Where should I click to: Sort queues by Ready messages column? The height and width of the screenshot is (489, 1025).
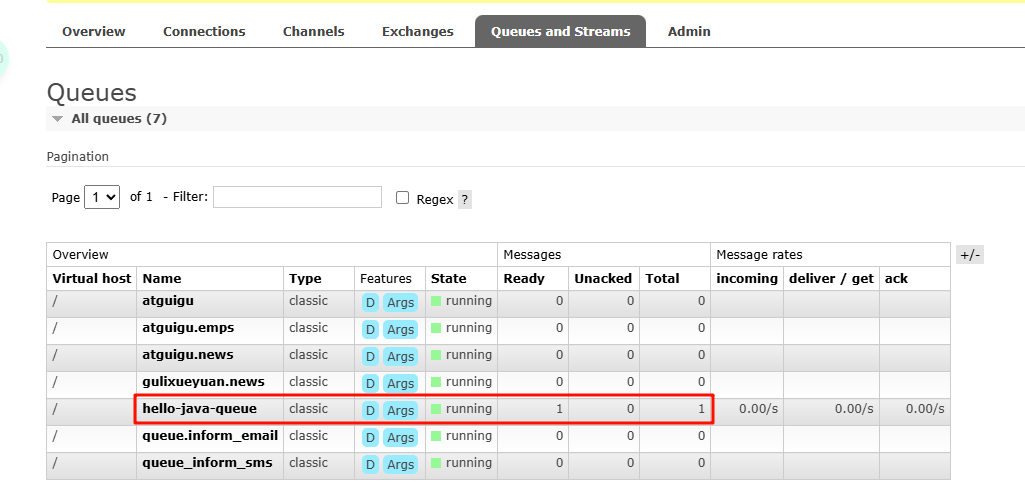click(524, 278)
